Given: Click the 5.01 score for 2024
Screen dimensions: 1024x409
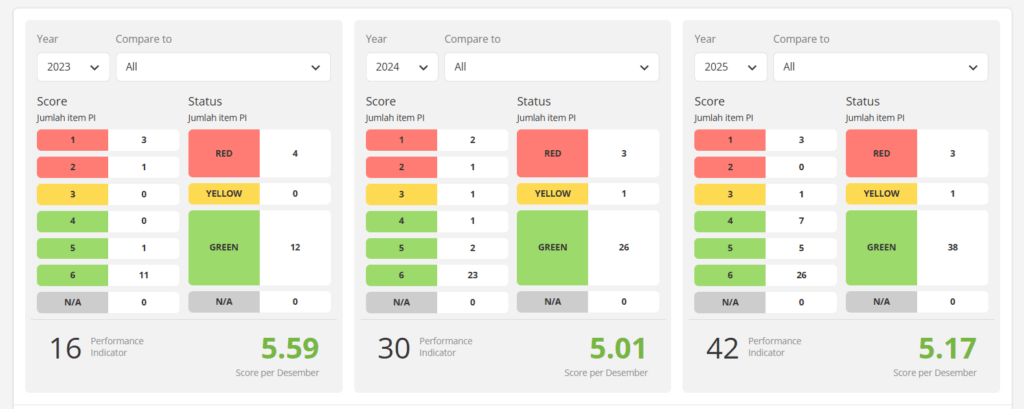Looking at the screenshot, I should (x=618, y=348).
